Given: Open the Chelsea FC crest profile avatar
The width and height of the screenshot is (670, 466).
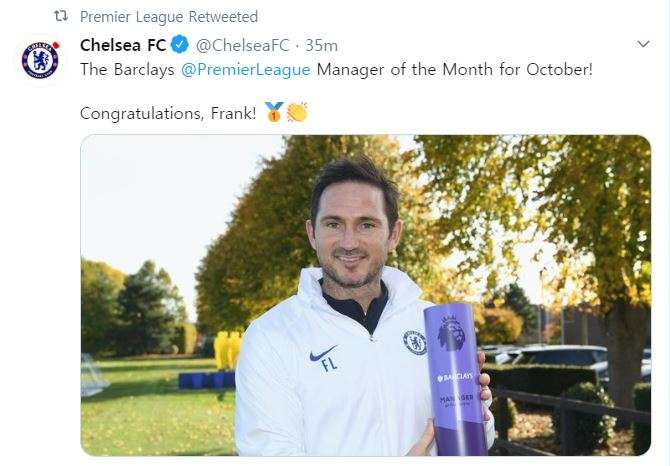Looking at the screenshot, I should 40,60.
